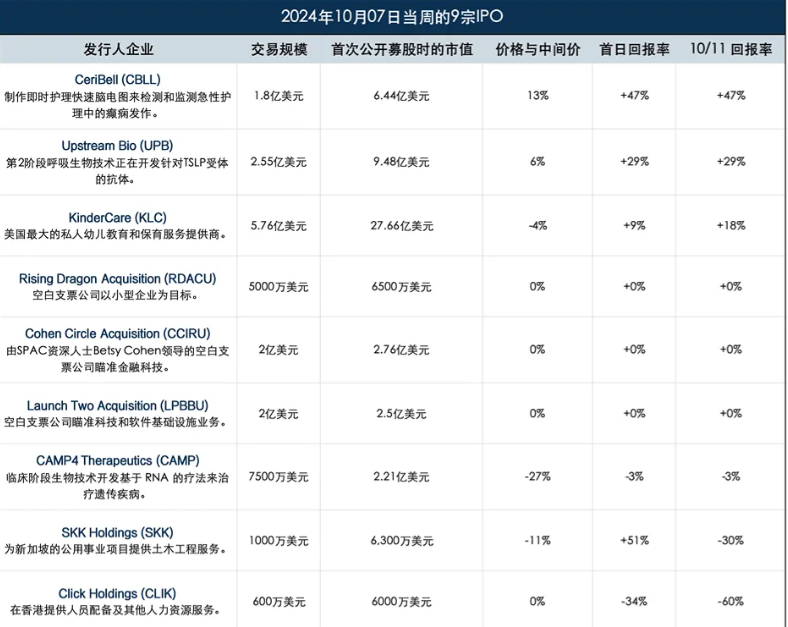This screenshot has width=788, height=627.
Task: Click the Upstream Bio description mentioning TSLP
Action: 117,171
